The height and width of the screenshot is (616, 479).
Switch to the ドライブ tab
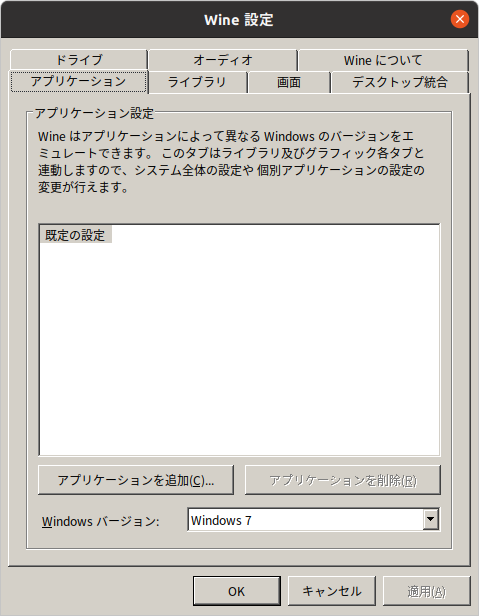(x=79, y=60)
